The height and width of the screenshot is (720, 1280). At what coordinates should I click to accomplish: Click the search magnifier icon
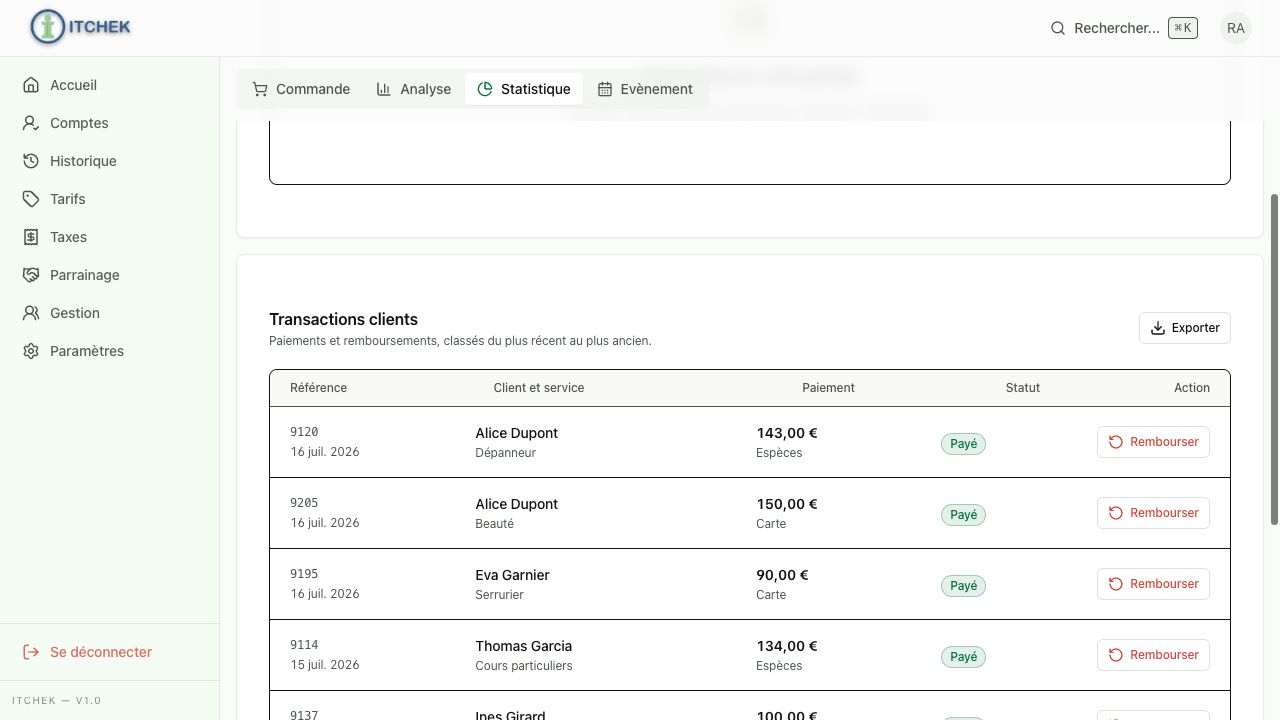coord(1058,28)
